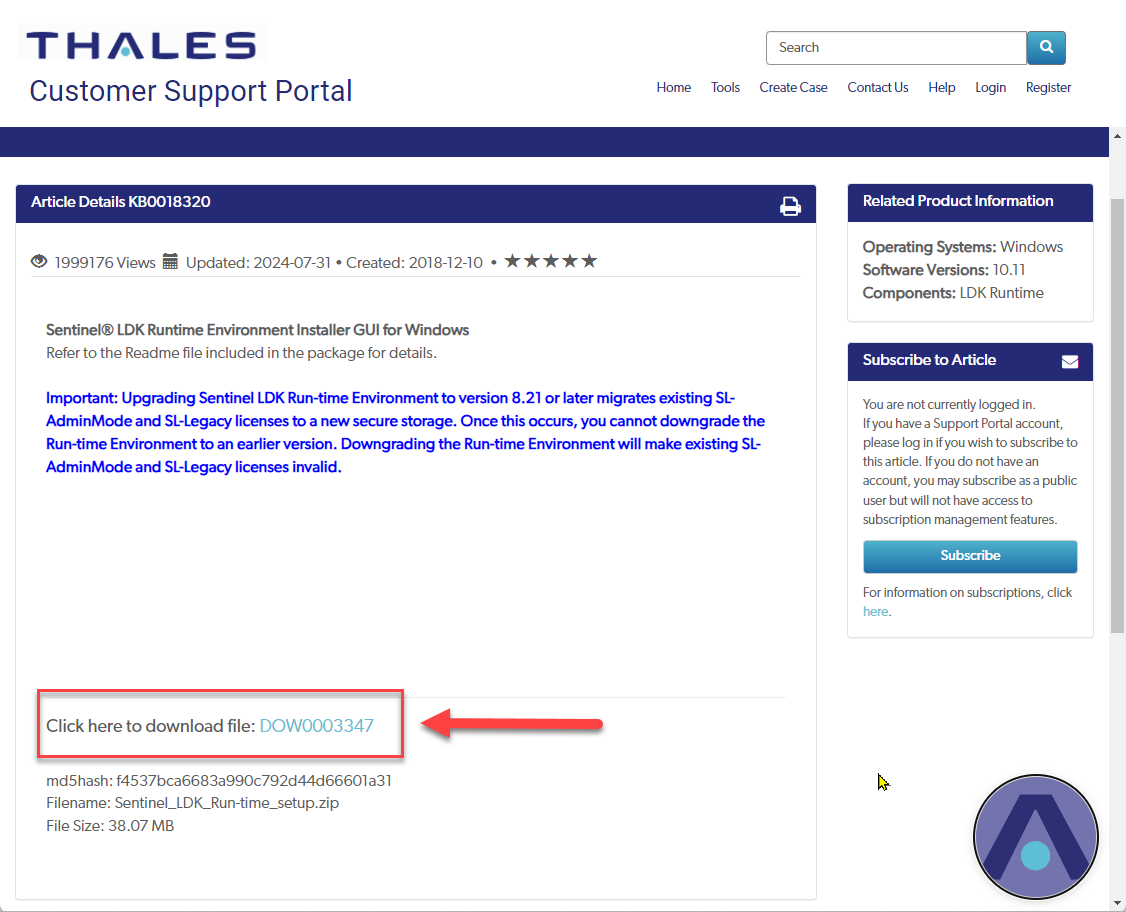This screenshot has width=1126, height=912.
Task: Click the calendar icon beside Updated date
Action: point(169,261)
